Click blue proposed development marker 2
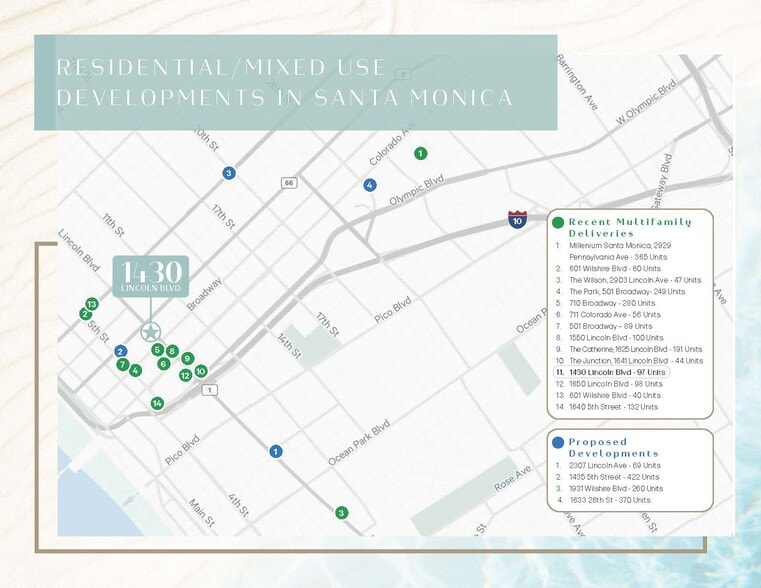The height and width of the screenshot is (588, 761). 121,351
